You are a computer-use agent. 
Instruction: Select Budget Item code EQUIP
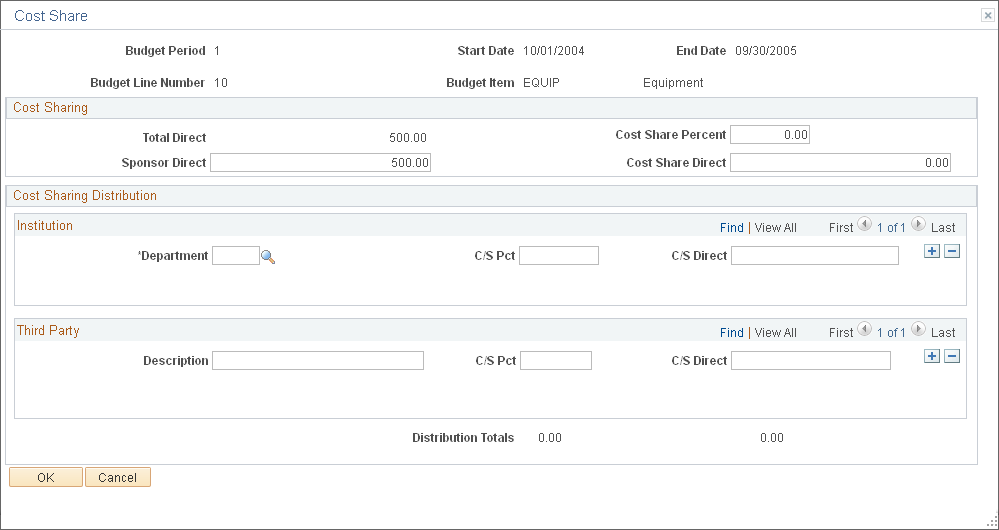pos(542,83)
